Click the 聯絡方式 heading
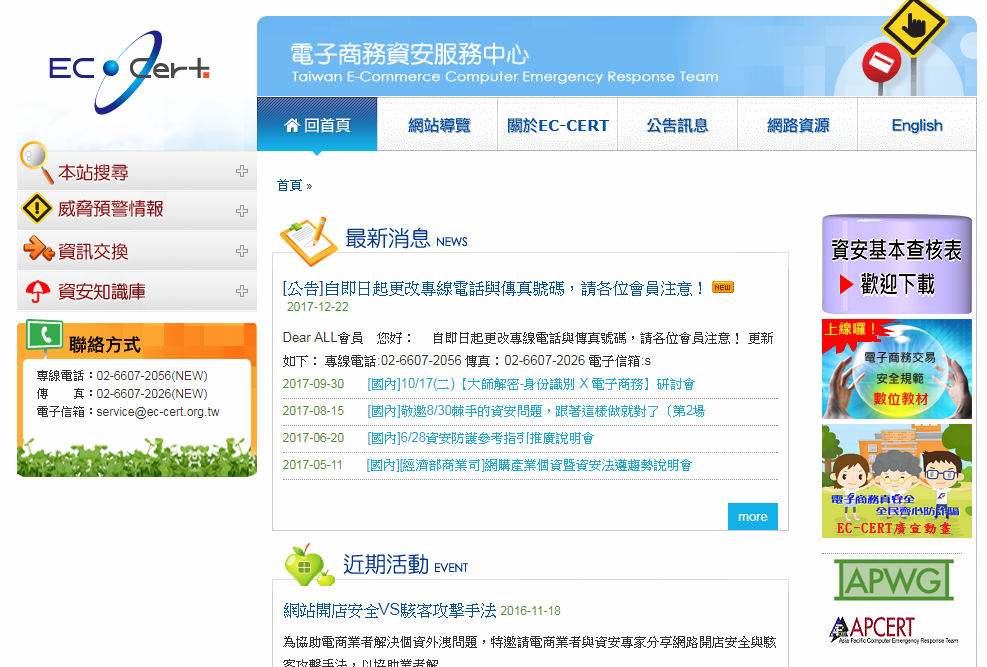 click(x=104, y=345)
